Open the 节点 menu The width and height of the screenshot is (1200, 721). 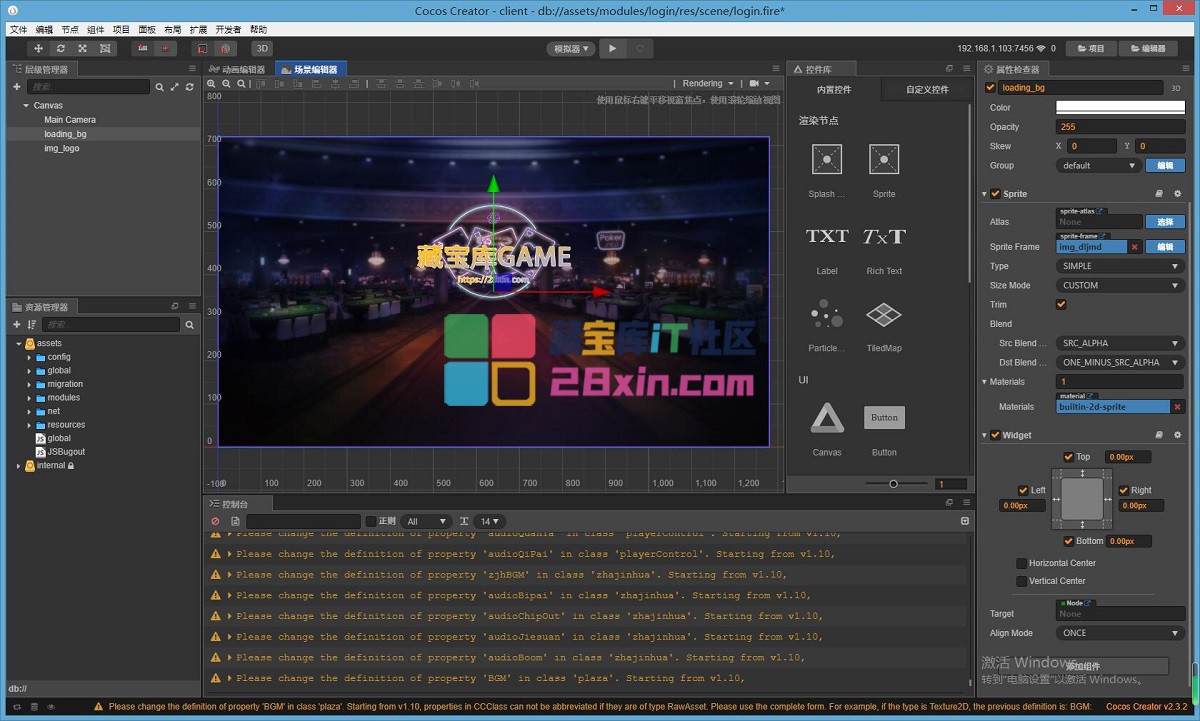tap(70, 30)
